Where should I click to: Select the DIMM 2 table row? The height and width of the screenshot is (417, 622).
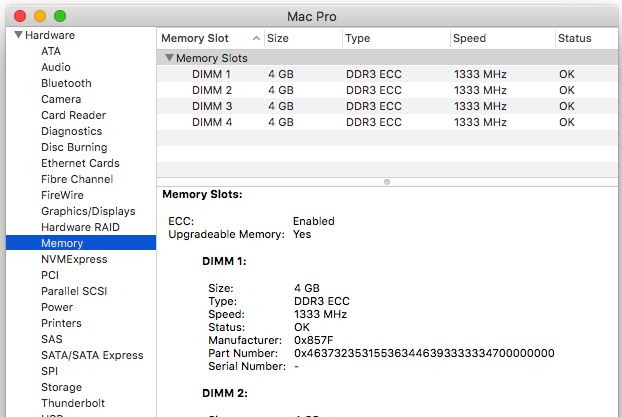click(387, 90)
